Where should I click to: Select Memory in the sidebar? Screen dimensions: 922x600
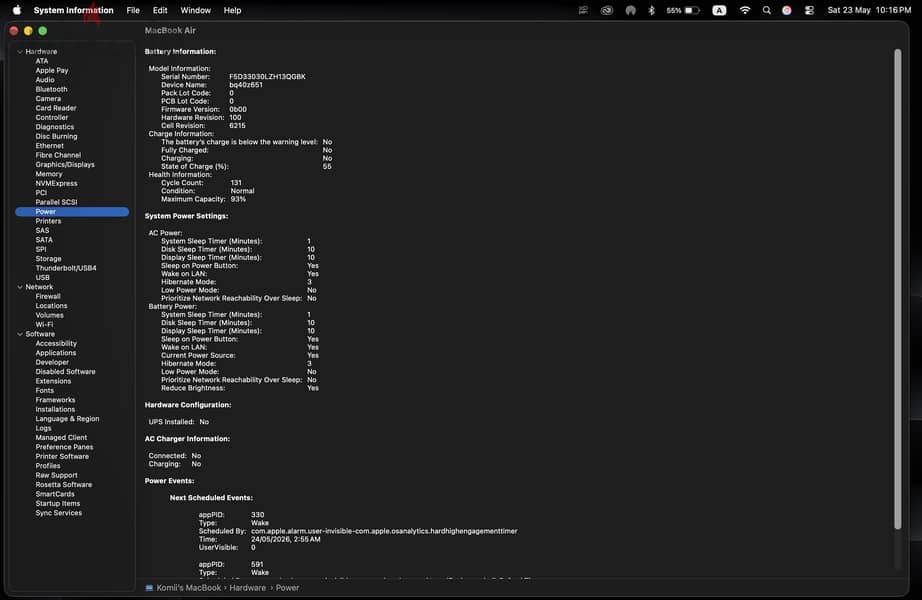[x=49, y=174]
